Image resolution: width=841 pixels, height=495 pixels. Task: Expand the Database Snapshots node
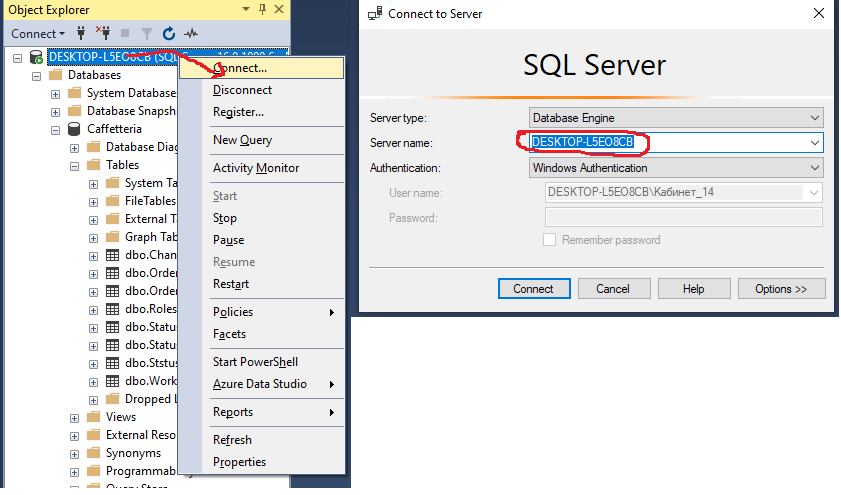coord(55,112)
